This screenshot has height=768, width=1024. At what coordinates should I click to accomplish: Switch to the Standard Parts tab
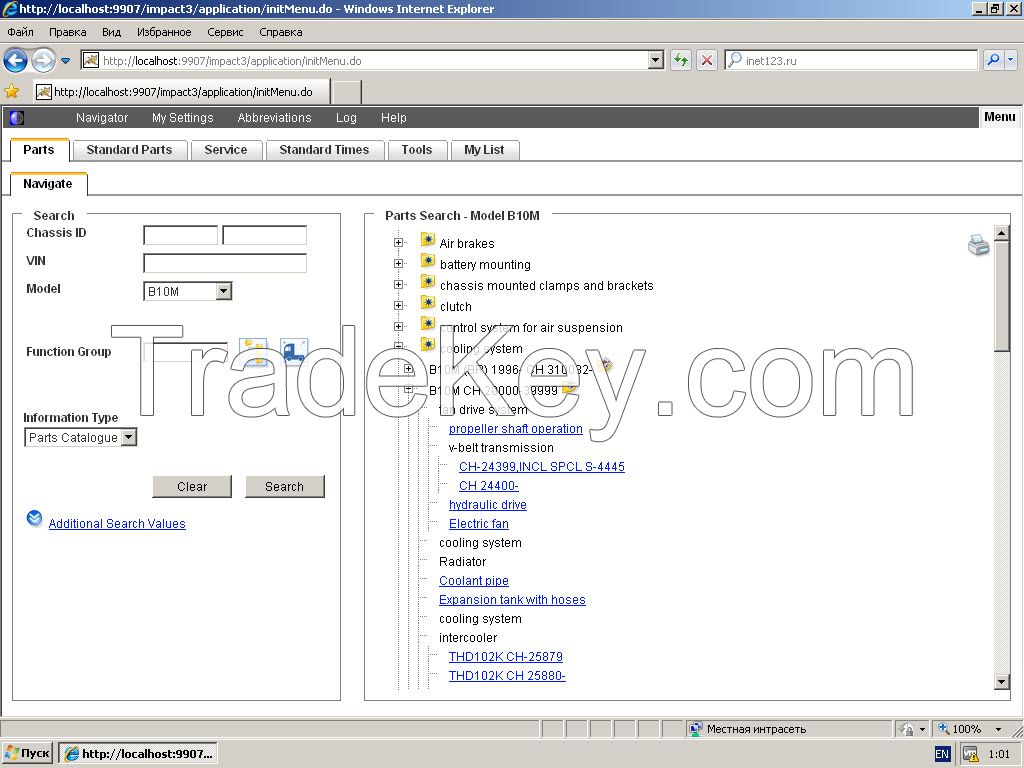pyautogui.click(x=129, y=150)
